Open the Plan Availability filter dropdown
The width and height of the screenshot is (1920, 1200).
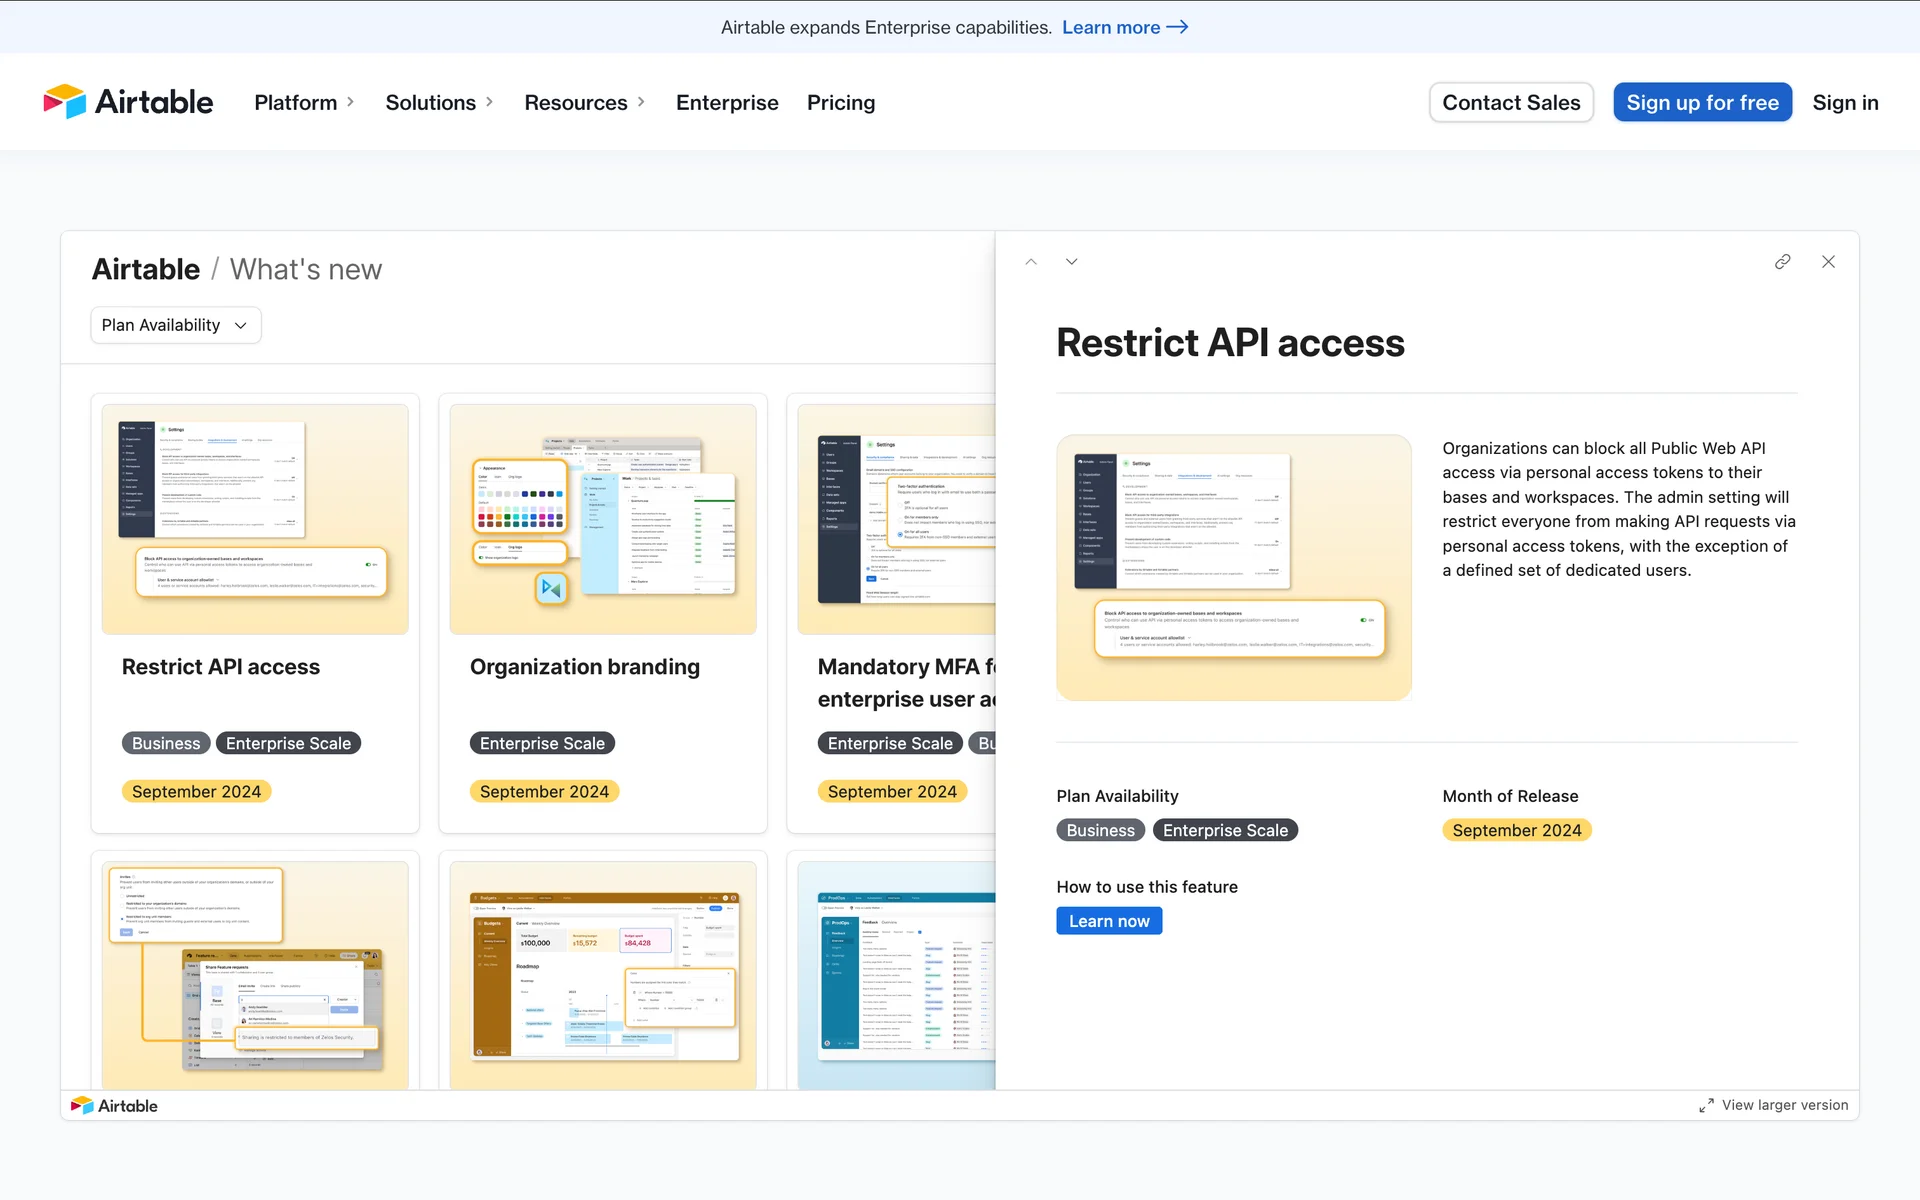pyautogui.click(x=175, y=325)
